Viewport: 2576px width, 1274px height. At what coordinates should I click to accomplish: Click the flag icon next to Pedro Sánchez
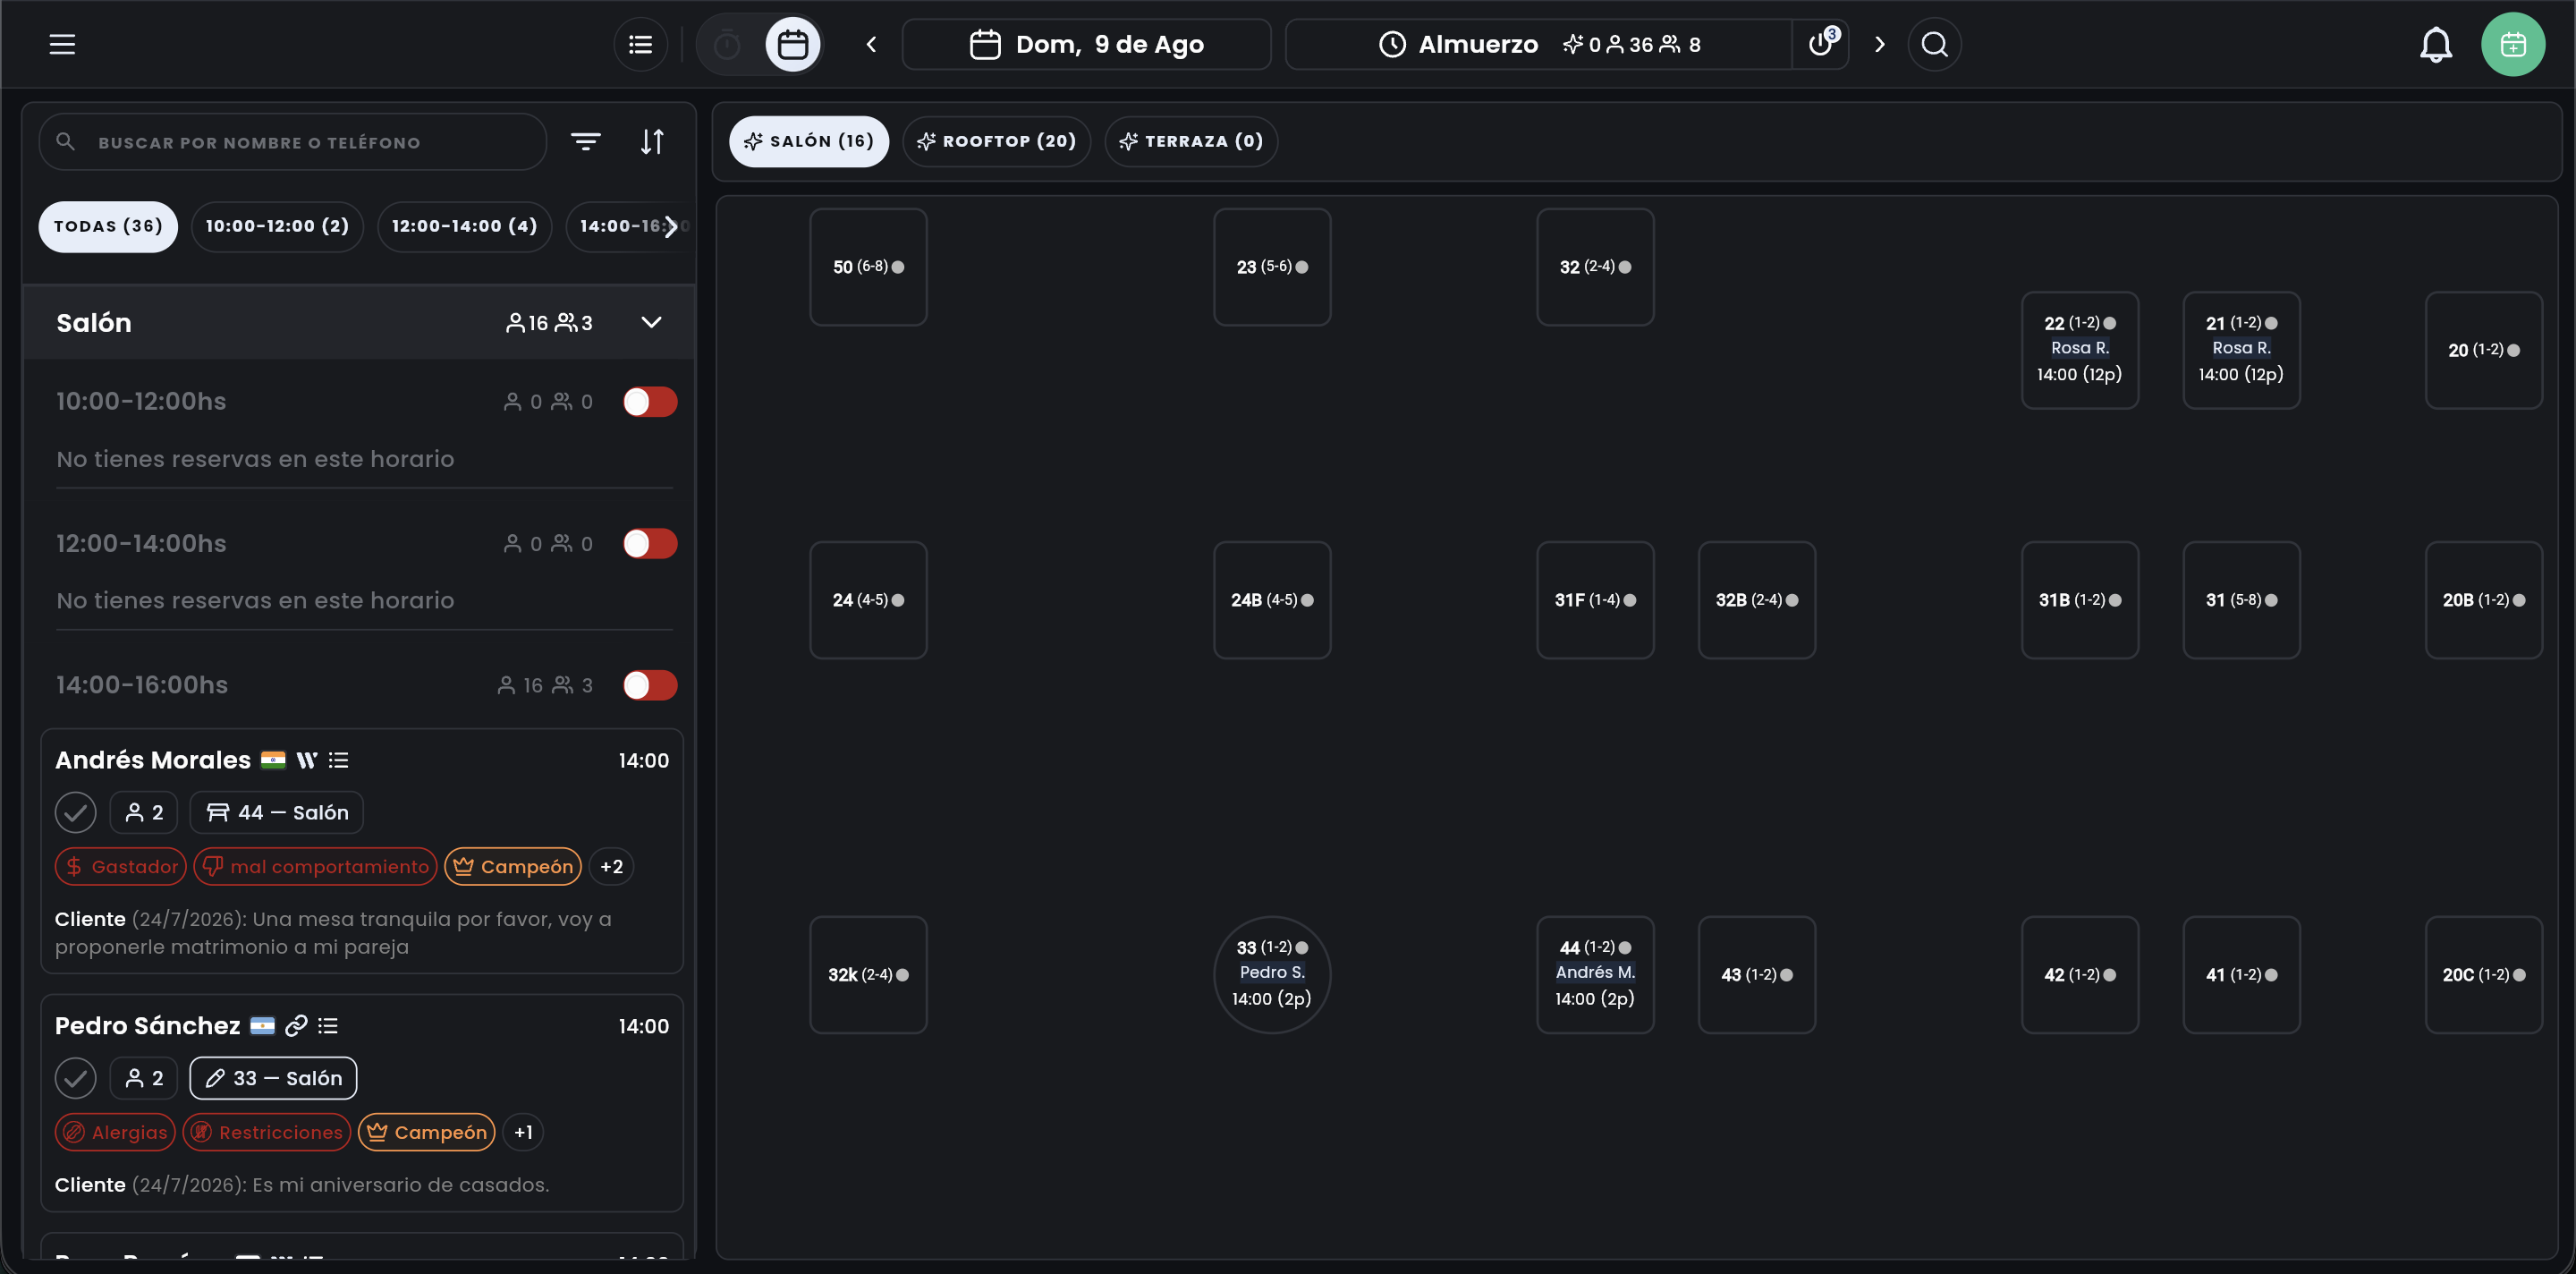[262, 1026]
